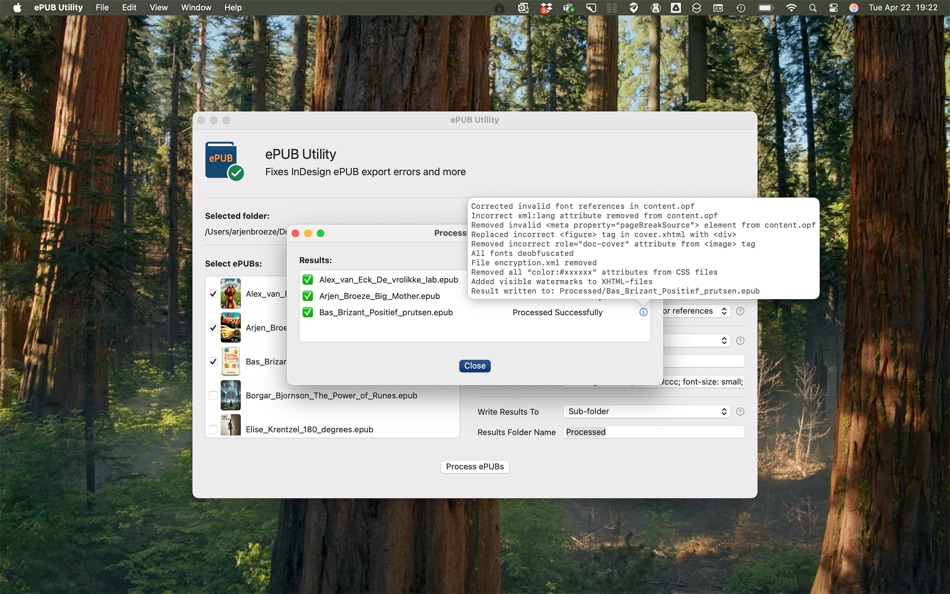Click the 'Processed Successfully' status text
Image resolution: width=950 pixels, height=594 pixels.
pos(557,312)
